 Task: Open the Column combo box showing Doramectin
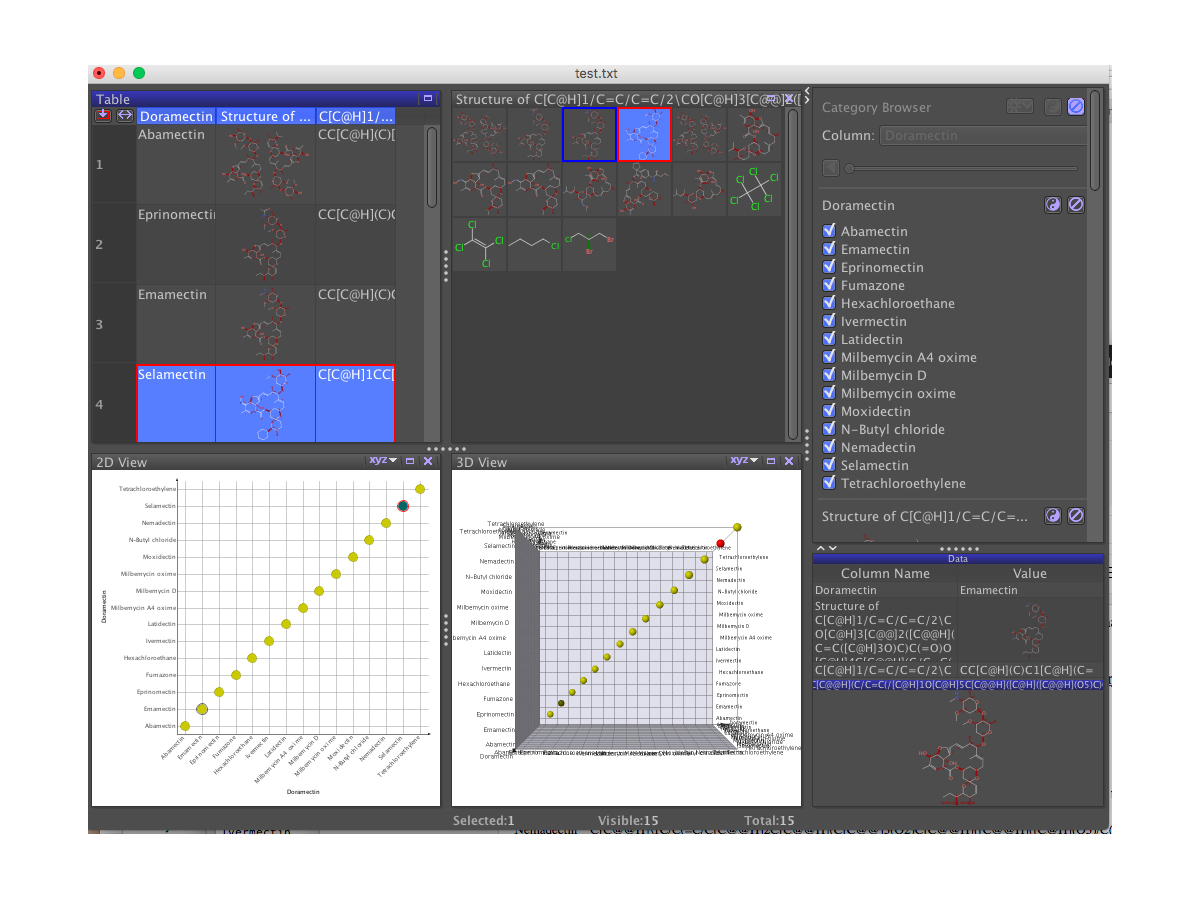pos(983,135)
